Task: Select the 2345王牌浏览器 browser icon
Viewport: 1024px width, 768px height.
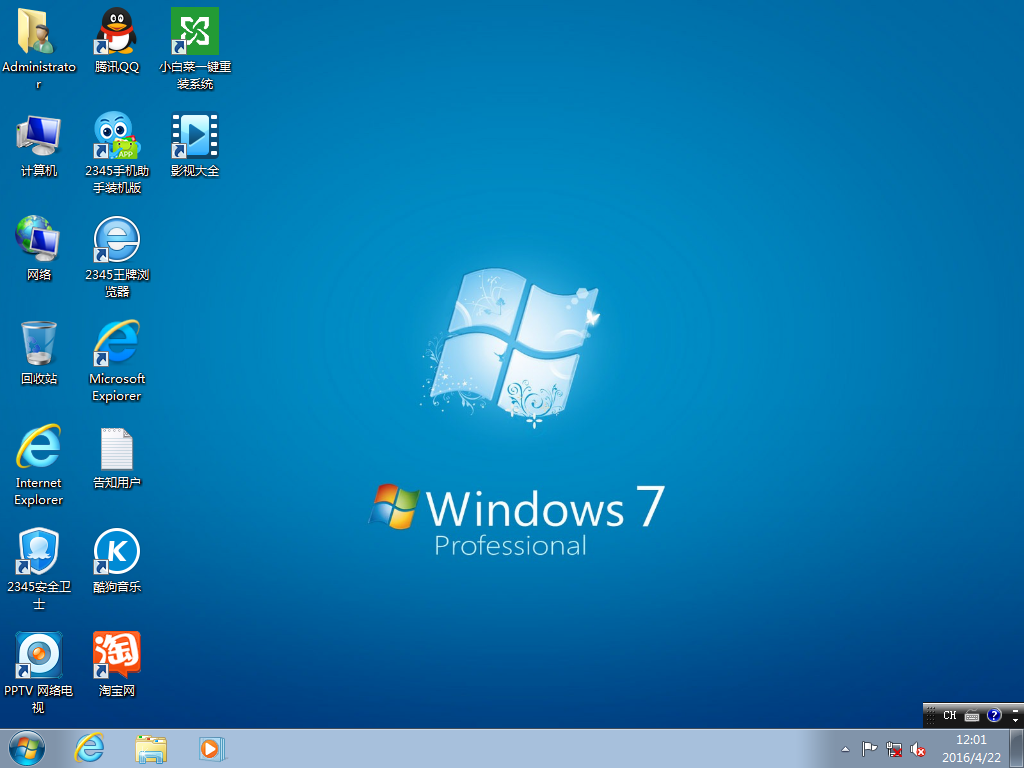Action: (117, 241)
